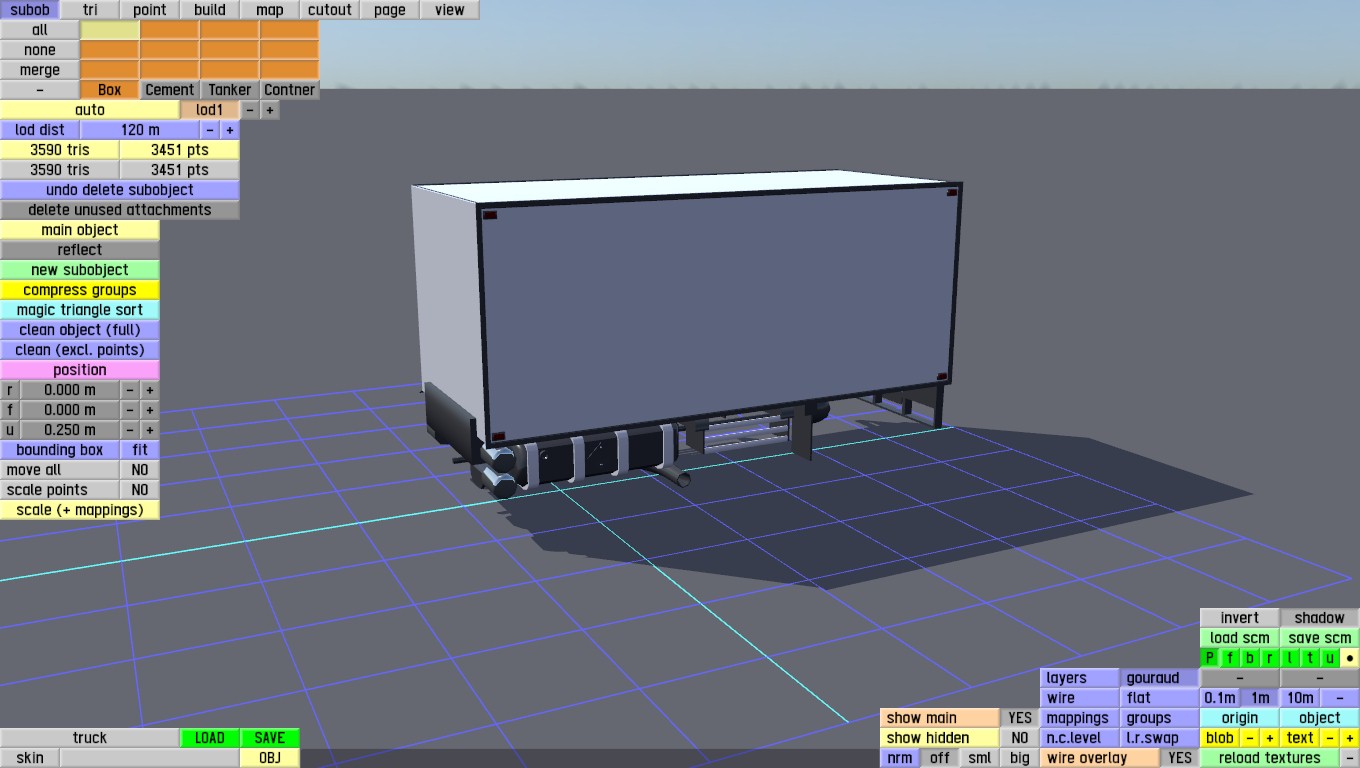Viewport: 1360px width, 768px height.
Task: Pick the Contner subobject slot
Action: 290,90
